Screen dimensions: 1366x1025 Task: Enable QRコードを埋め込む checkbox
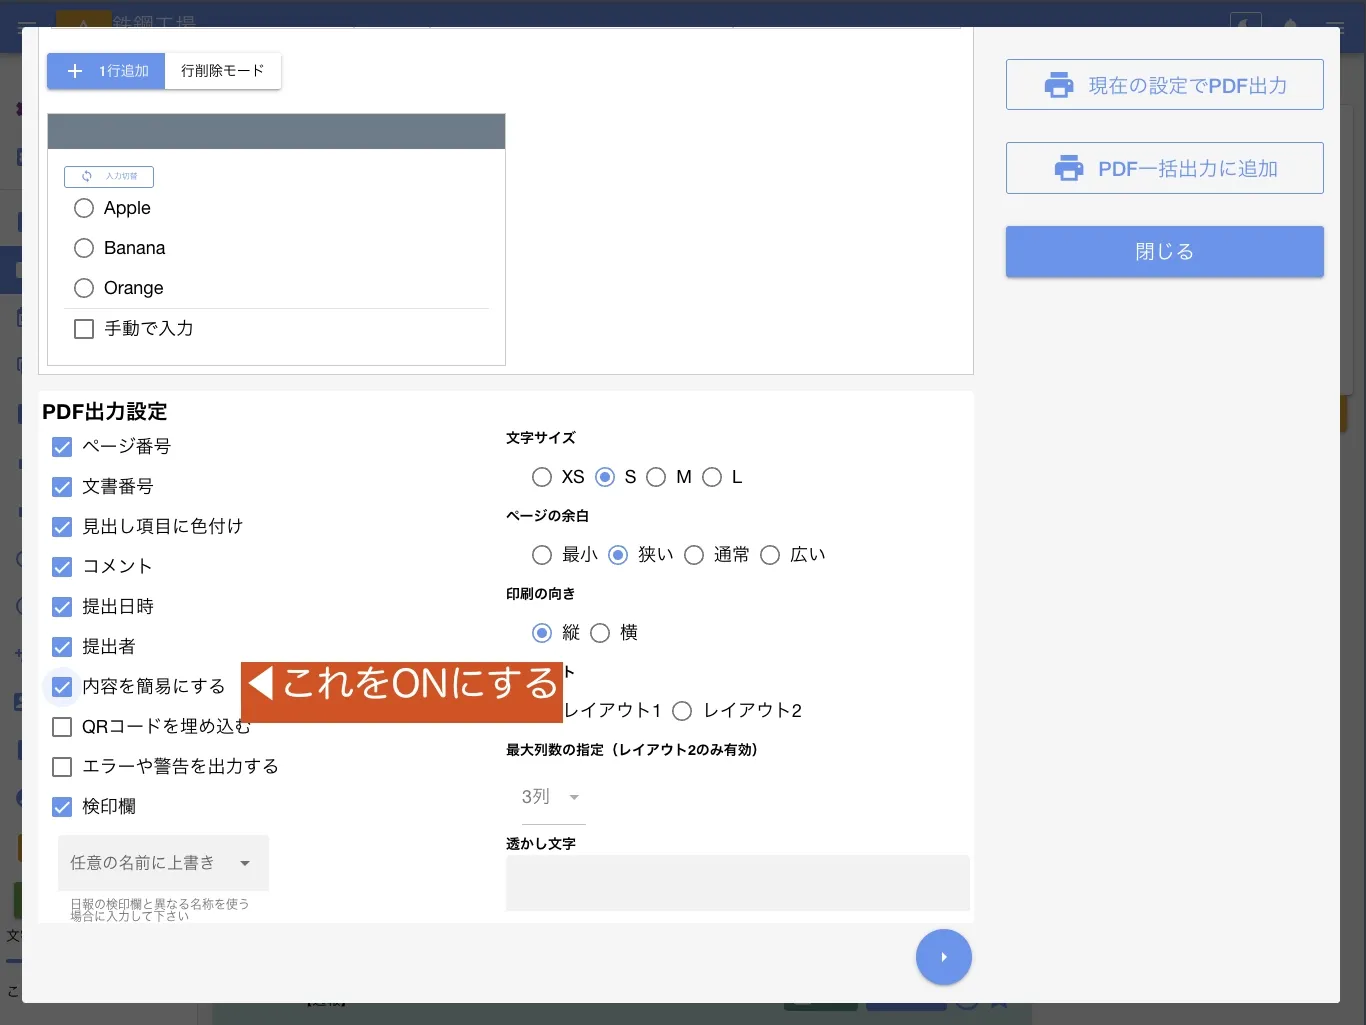[x=62, y=727]
